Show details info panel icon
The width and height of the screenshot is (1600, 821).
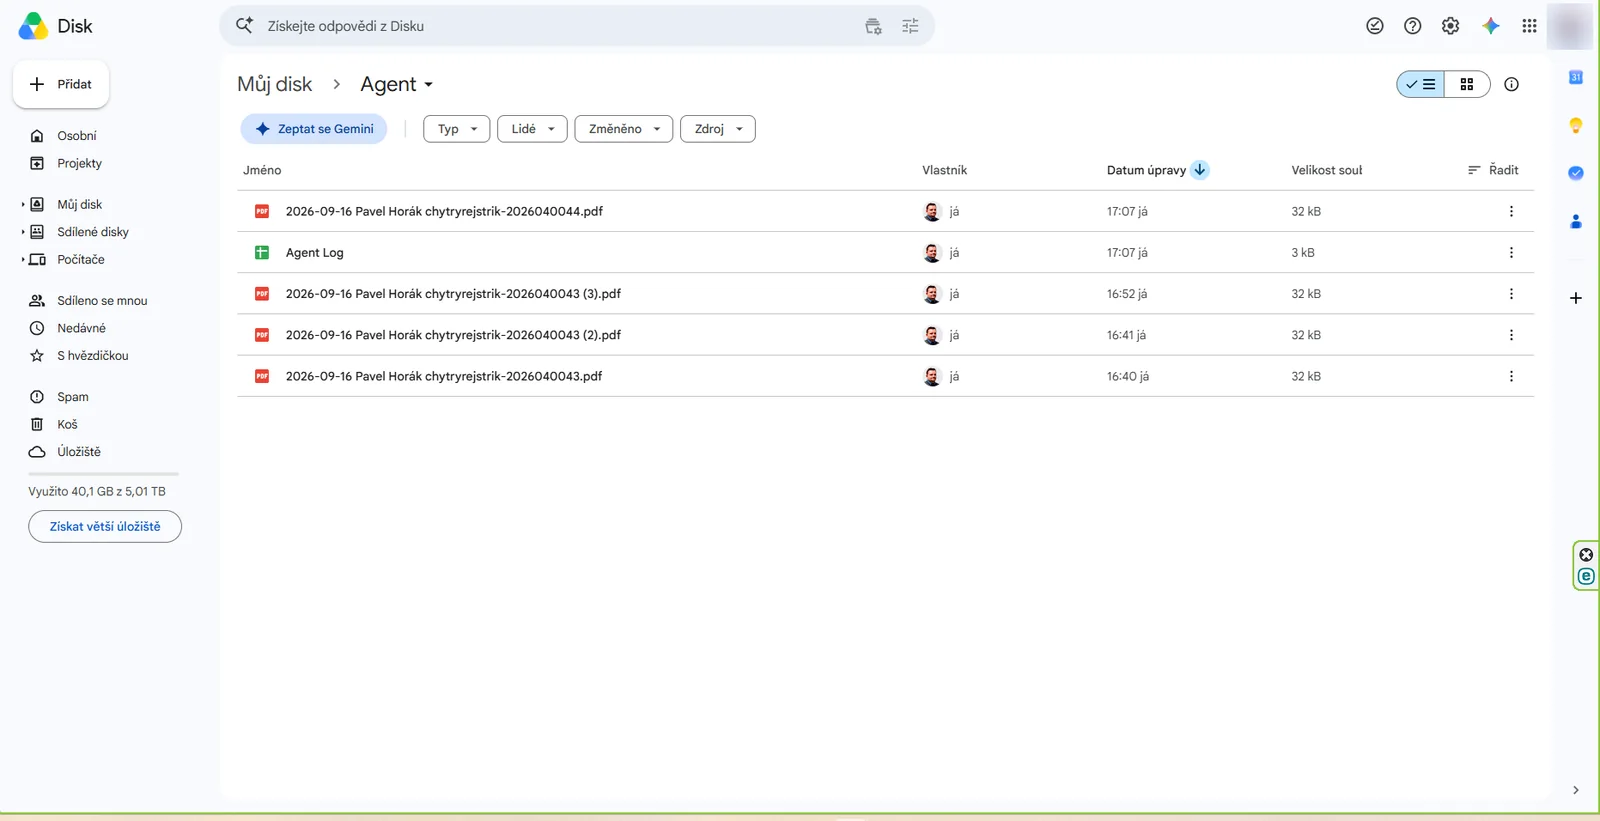coord(1511,84)
